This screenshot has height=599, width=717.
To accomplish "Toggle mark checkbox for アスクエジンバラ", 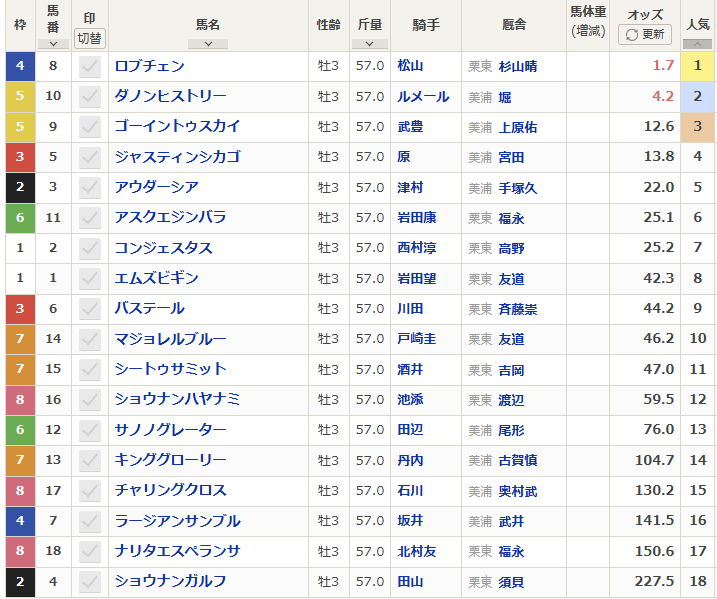I will (x=90, y=218).
